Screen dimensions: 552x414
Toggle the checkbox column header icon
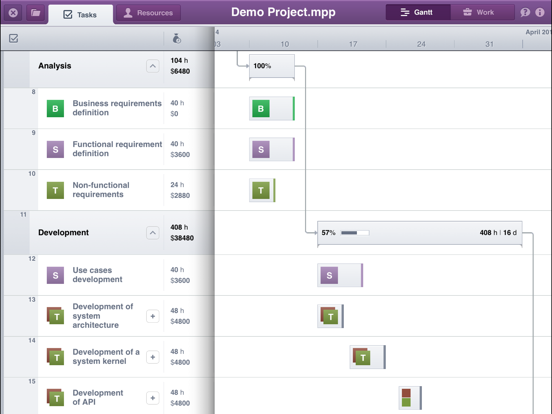point(14,38)
